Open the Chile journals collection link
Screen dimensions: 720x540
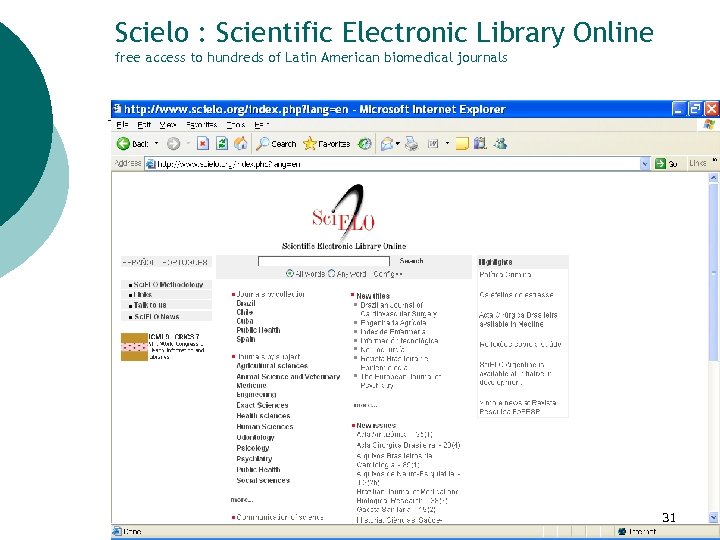pyautogui.click(x=245, y=312)
